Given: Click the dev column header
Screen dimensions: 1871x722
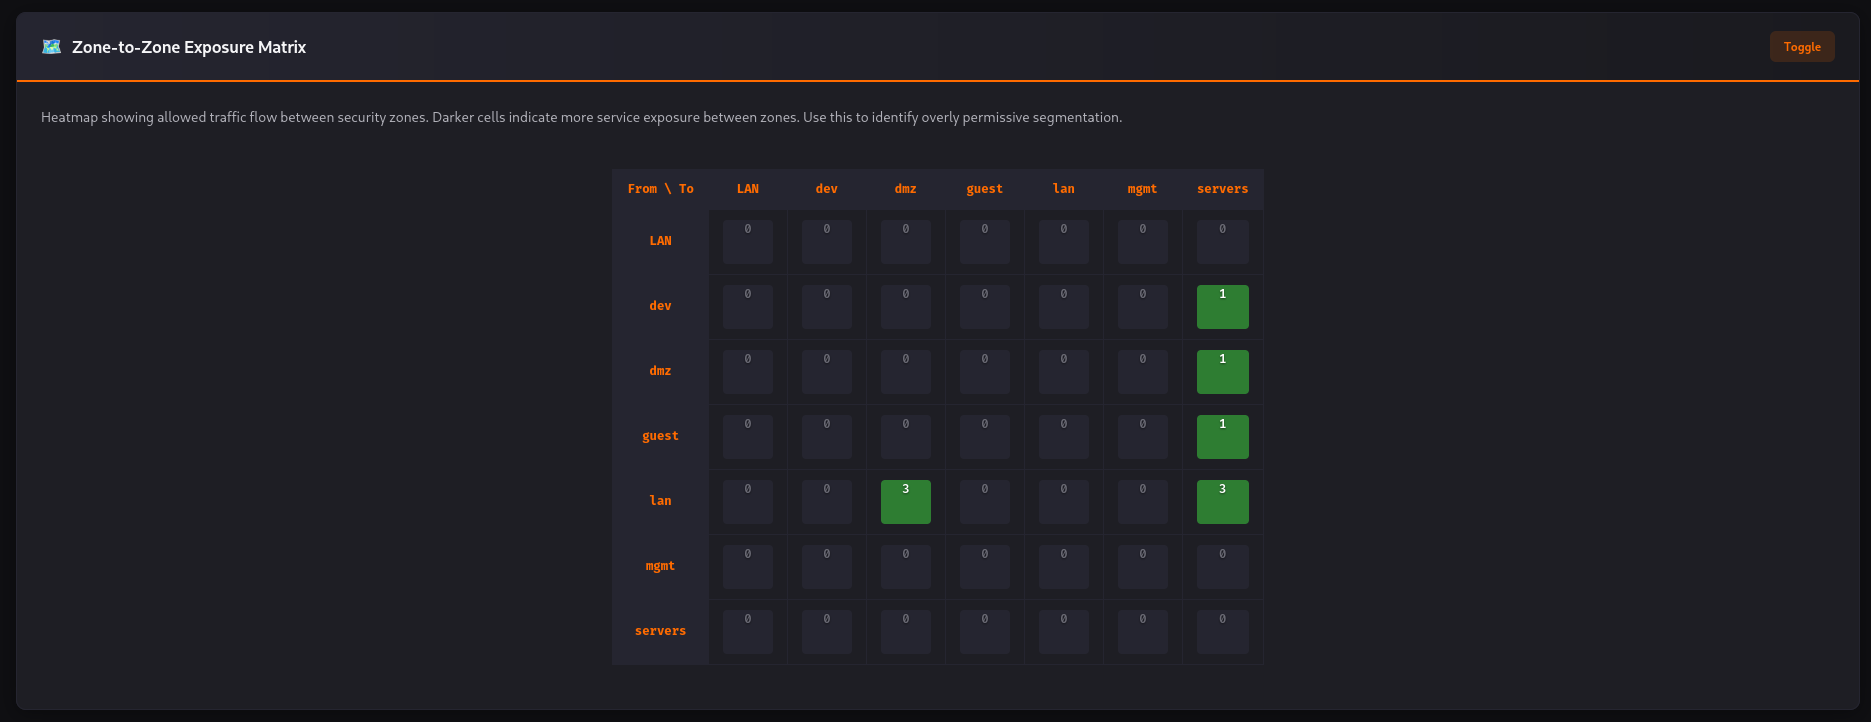Looking at the screenshot, I should pyautogui.click(x=827, y=189).
